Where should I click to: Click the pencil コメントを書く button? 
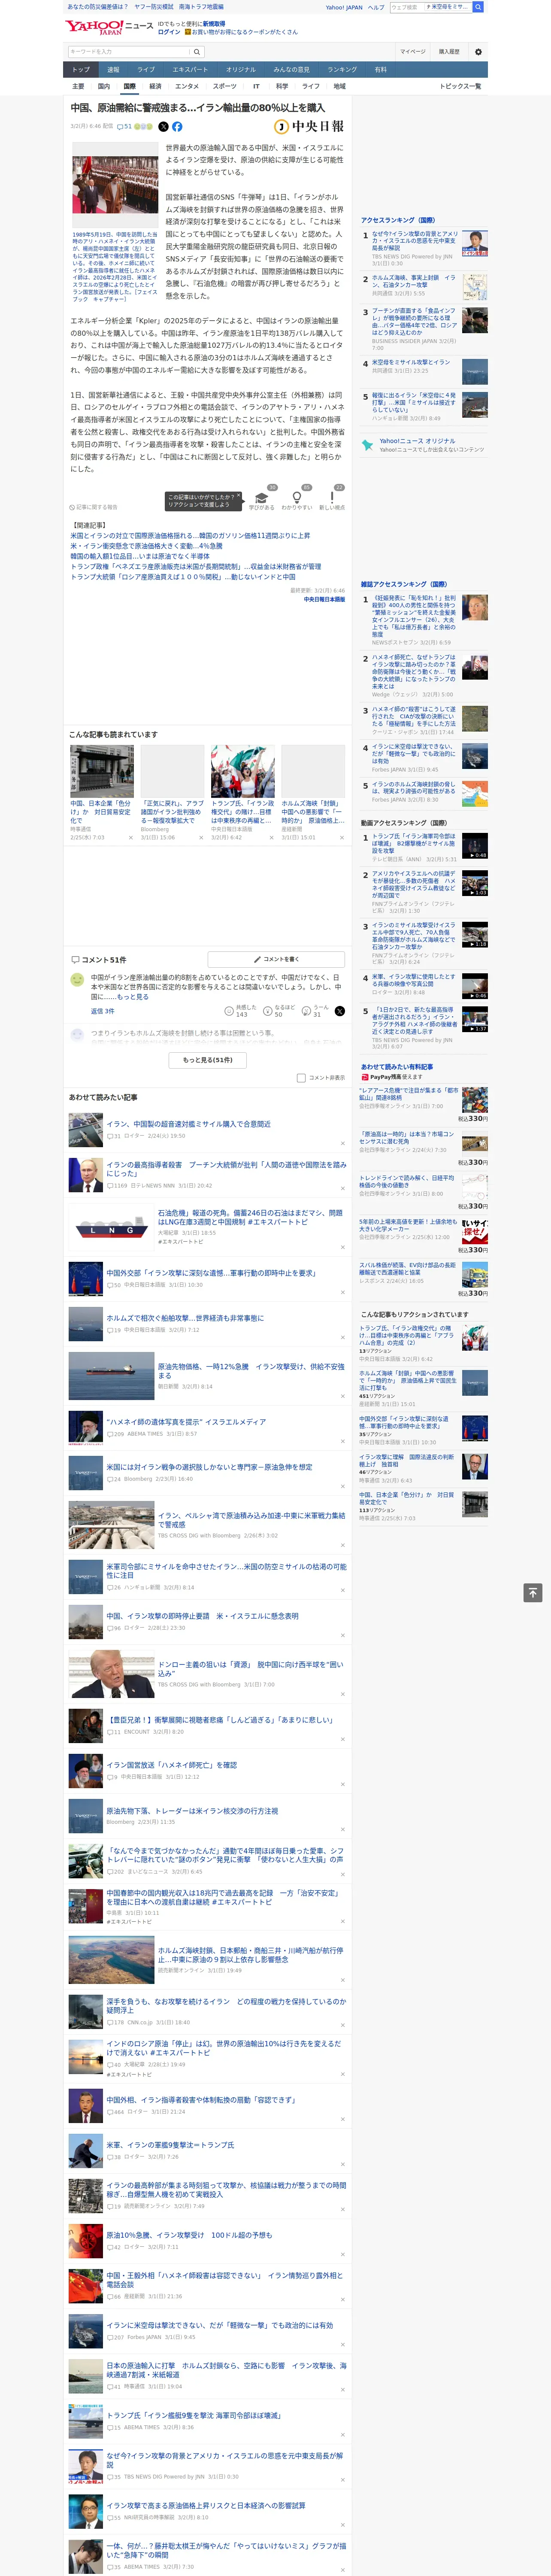(275, 959)
